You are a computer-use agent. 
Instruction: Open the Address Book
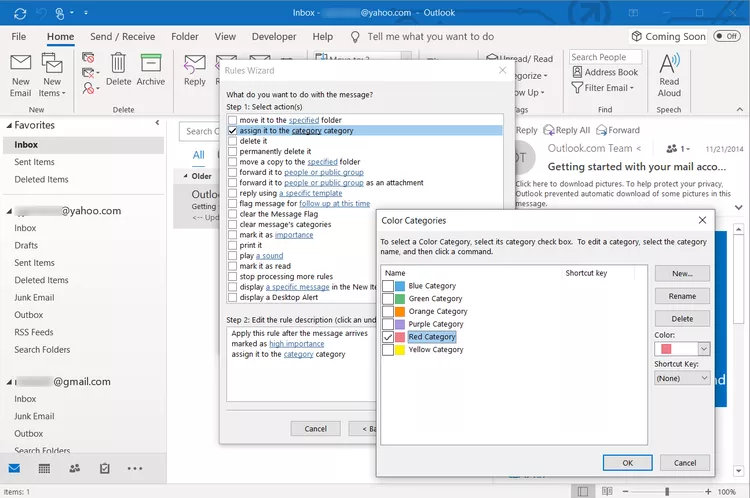click(x=605, y=72)
